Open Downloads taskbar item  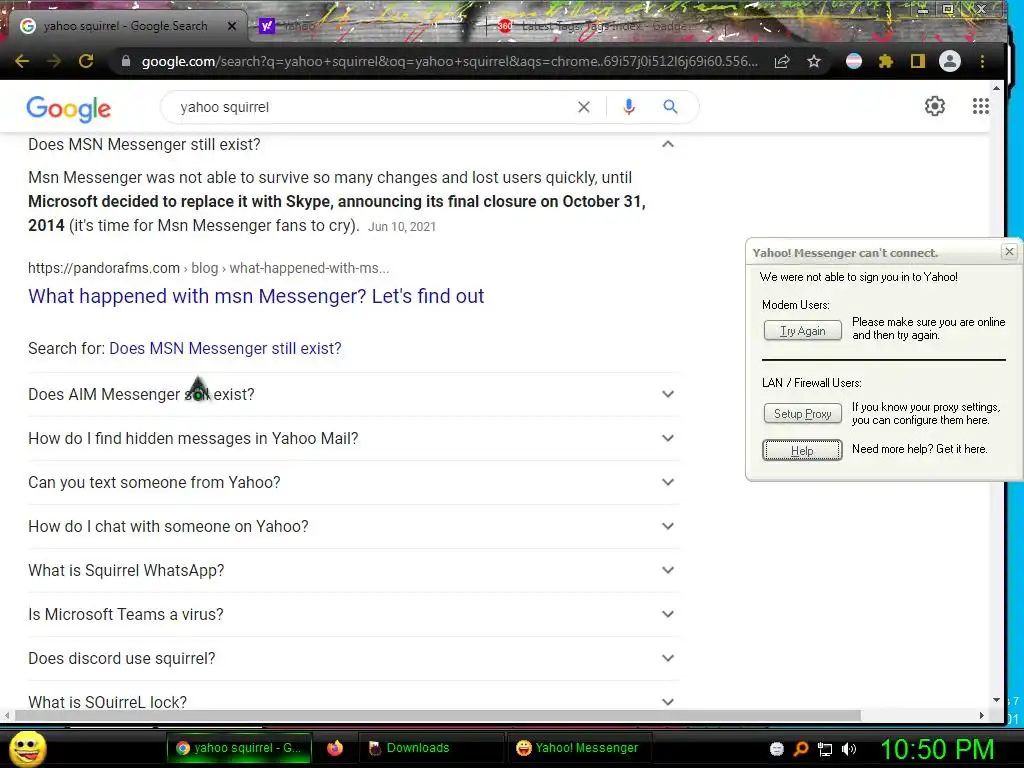coord(431,748)
